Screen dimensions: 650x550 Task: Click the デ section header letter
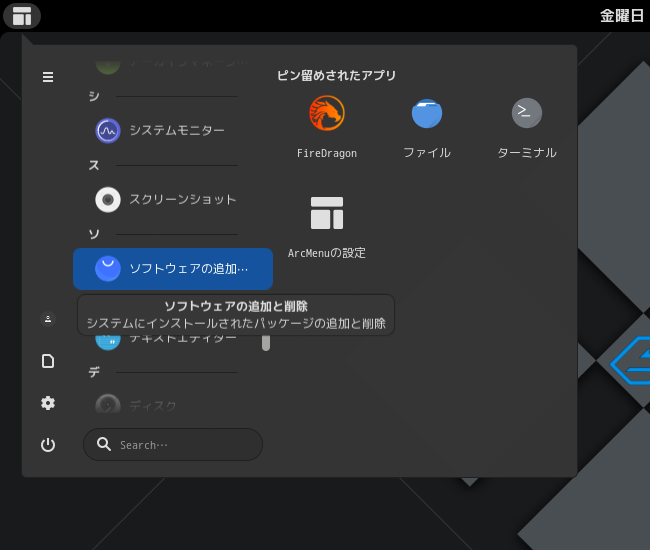[x=94, y=372]
